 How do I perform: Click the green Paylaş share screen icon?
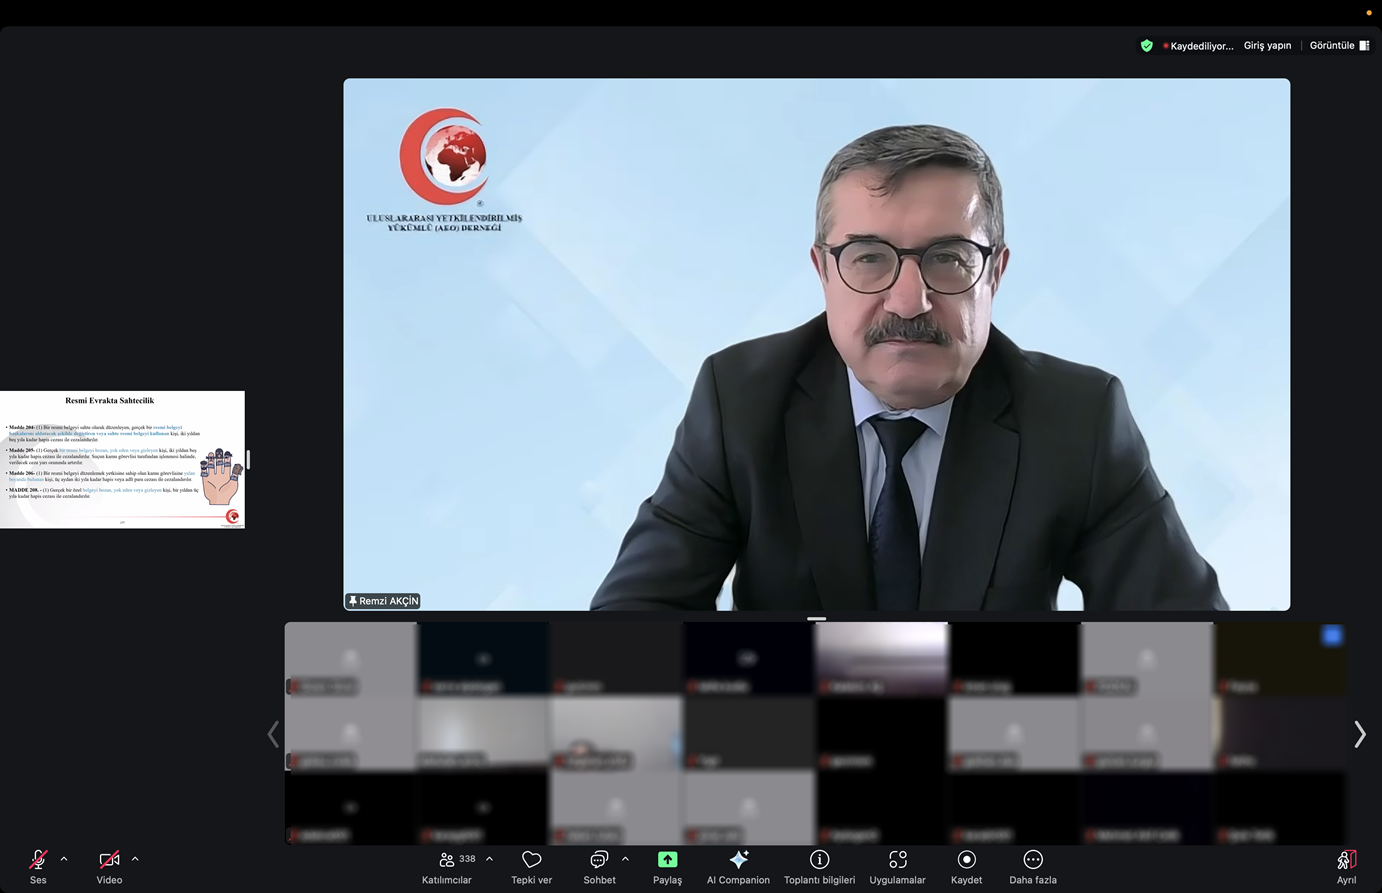click(x=667, y=860)
